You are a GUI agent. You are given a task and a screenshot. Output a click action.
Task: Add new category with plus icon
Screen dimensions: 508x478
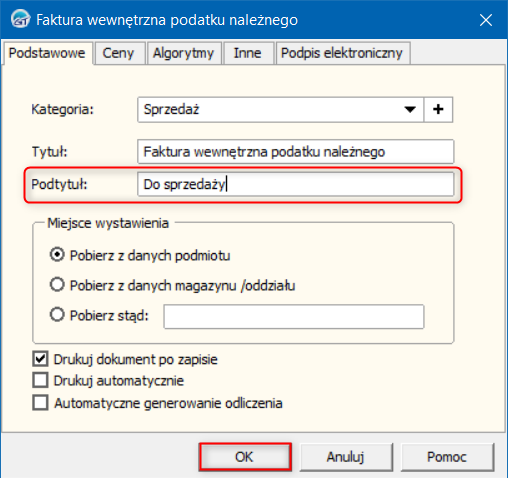click(438, 110)
